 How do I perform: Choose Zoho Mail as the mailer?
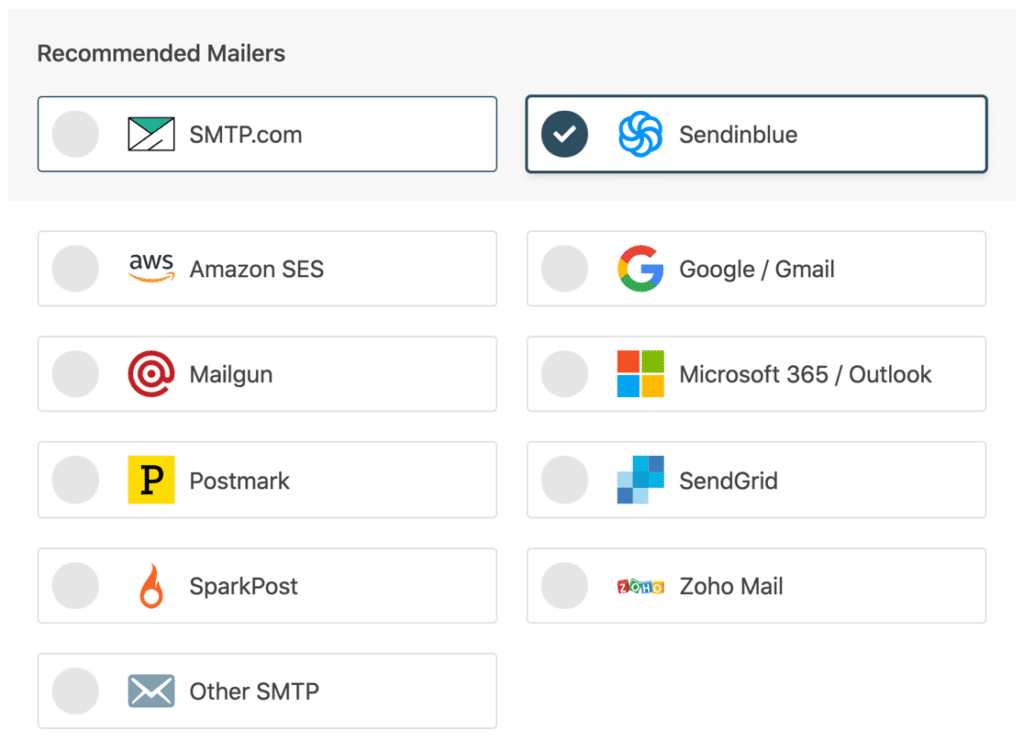pos(564,586)
